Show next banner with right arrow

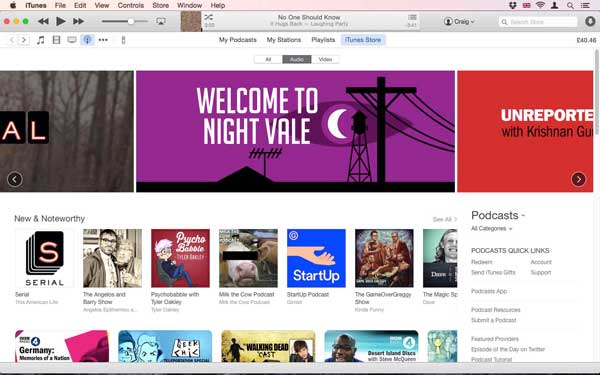click(x=578, y=179)
